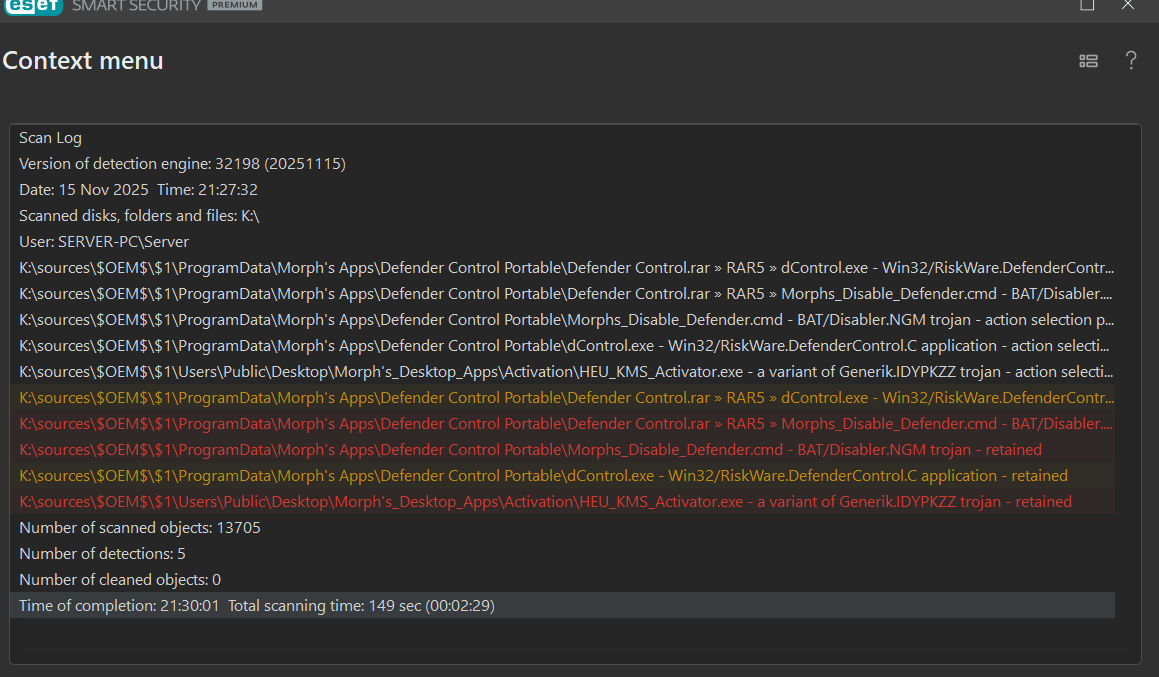Click the Number of detections line
Screen dimensions: 1159x677
click(x=102, y=554)
